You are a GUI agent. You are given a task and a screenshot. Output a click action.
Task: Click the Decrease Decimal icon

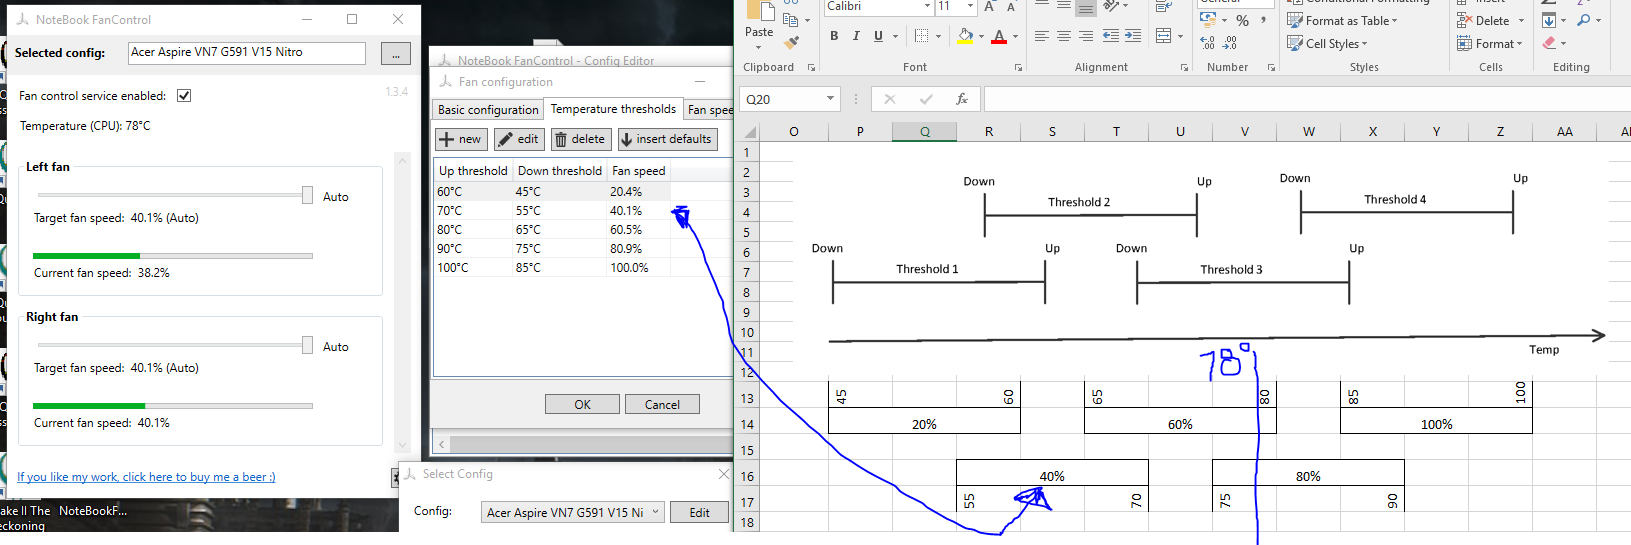pos(1230,43)
